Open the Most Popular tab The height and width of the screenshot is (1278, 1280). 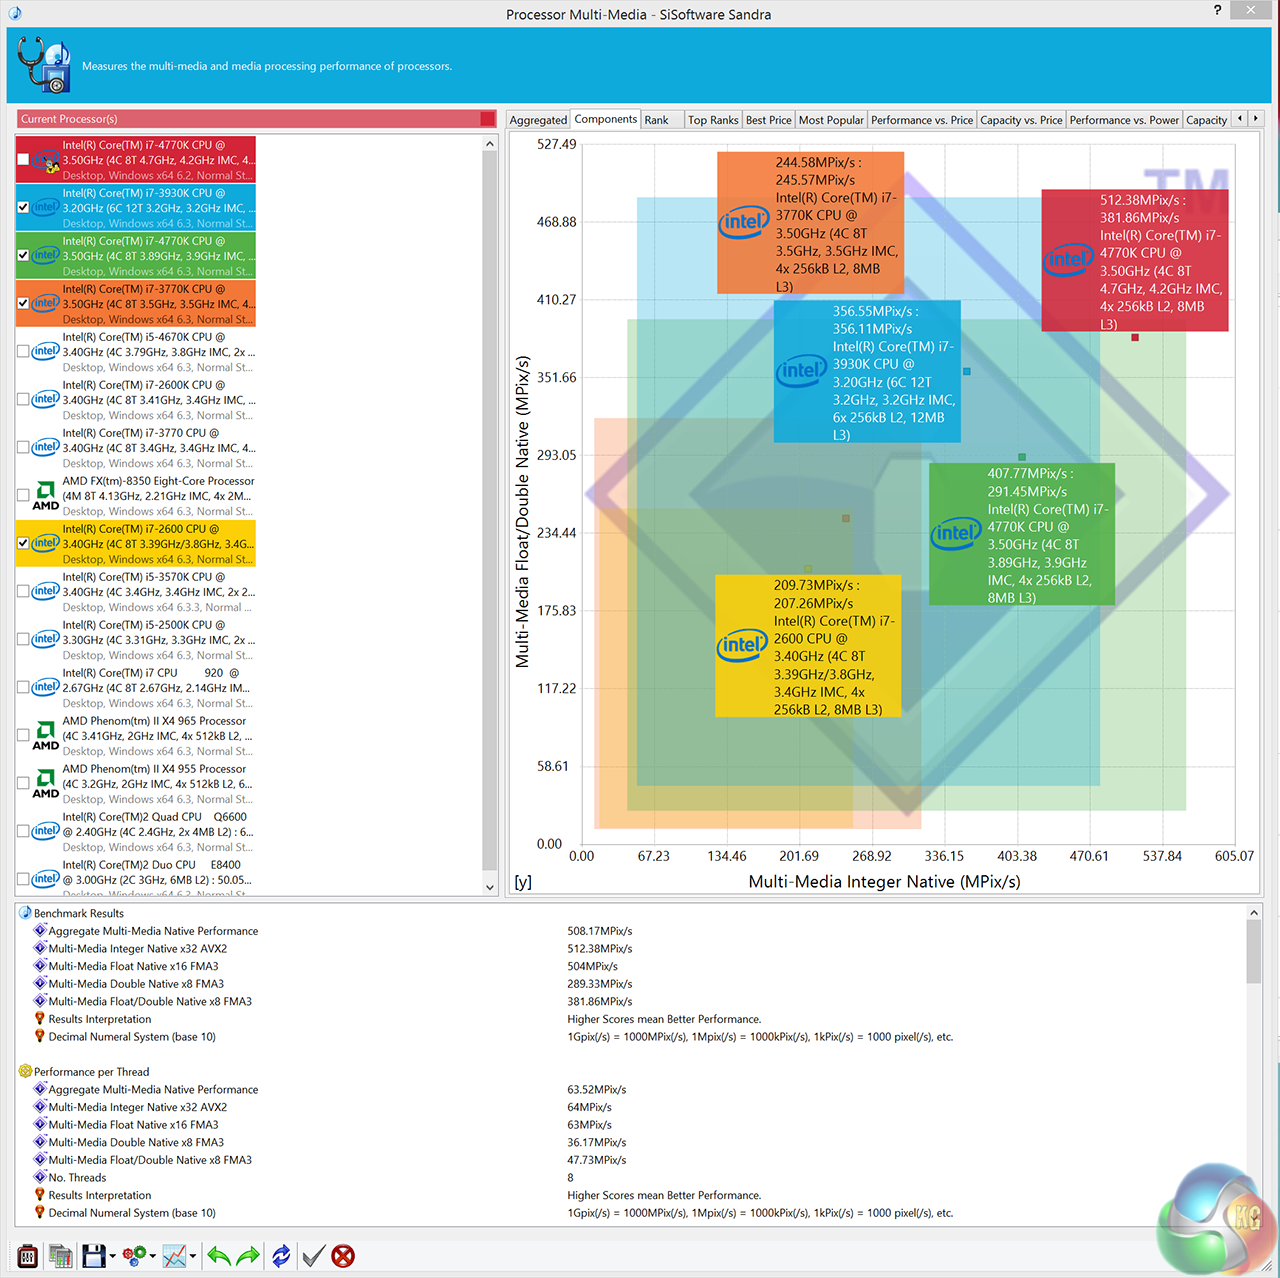(x=831, y=120)
